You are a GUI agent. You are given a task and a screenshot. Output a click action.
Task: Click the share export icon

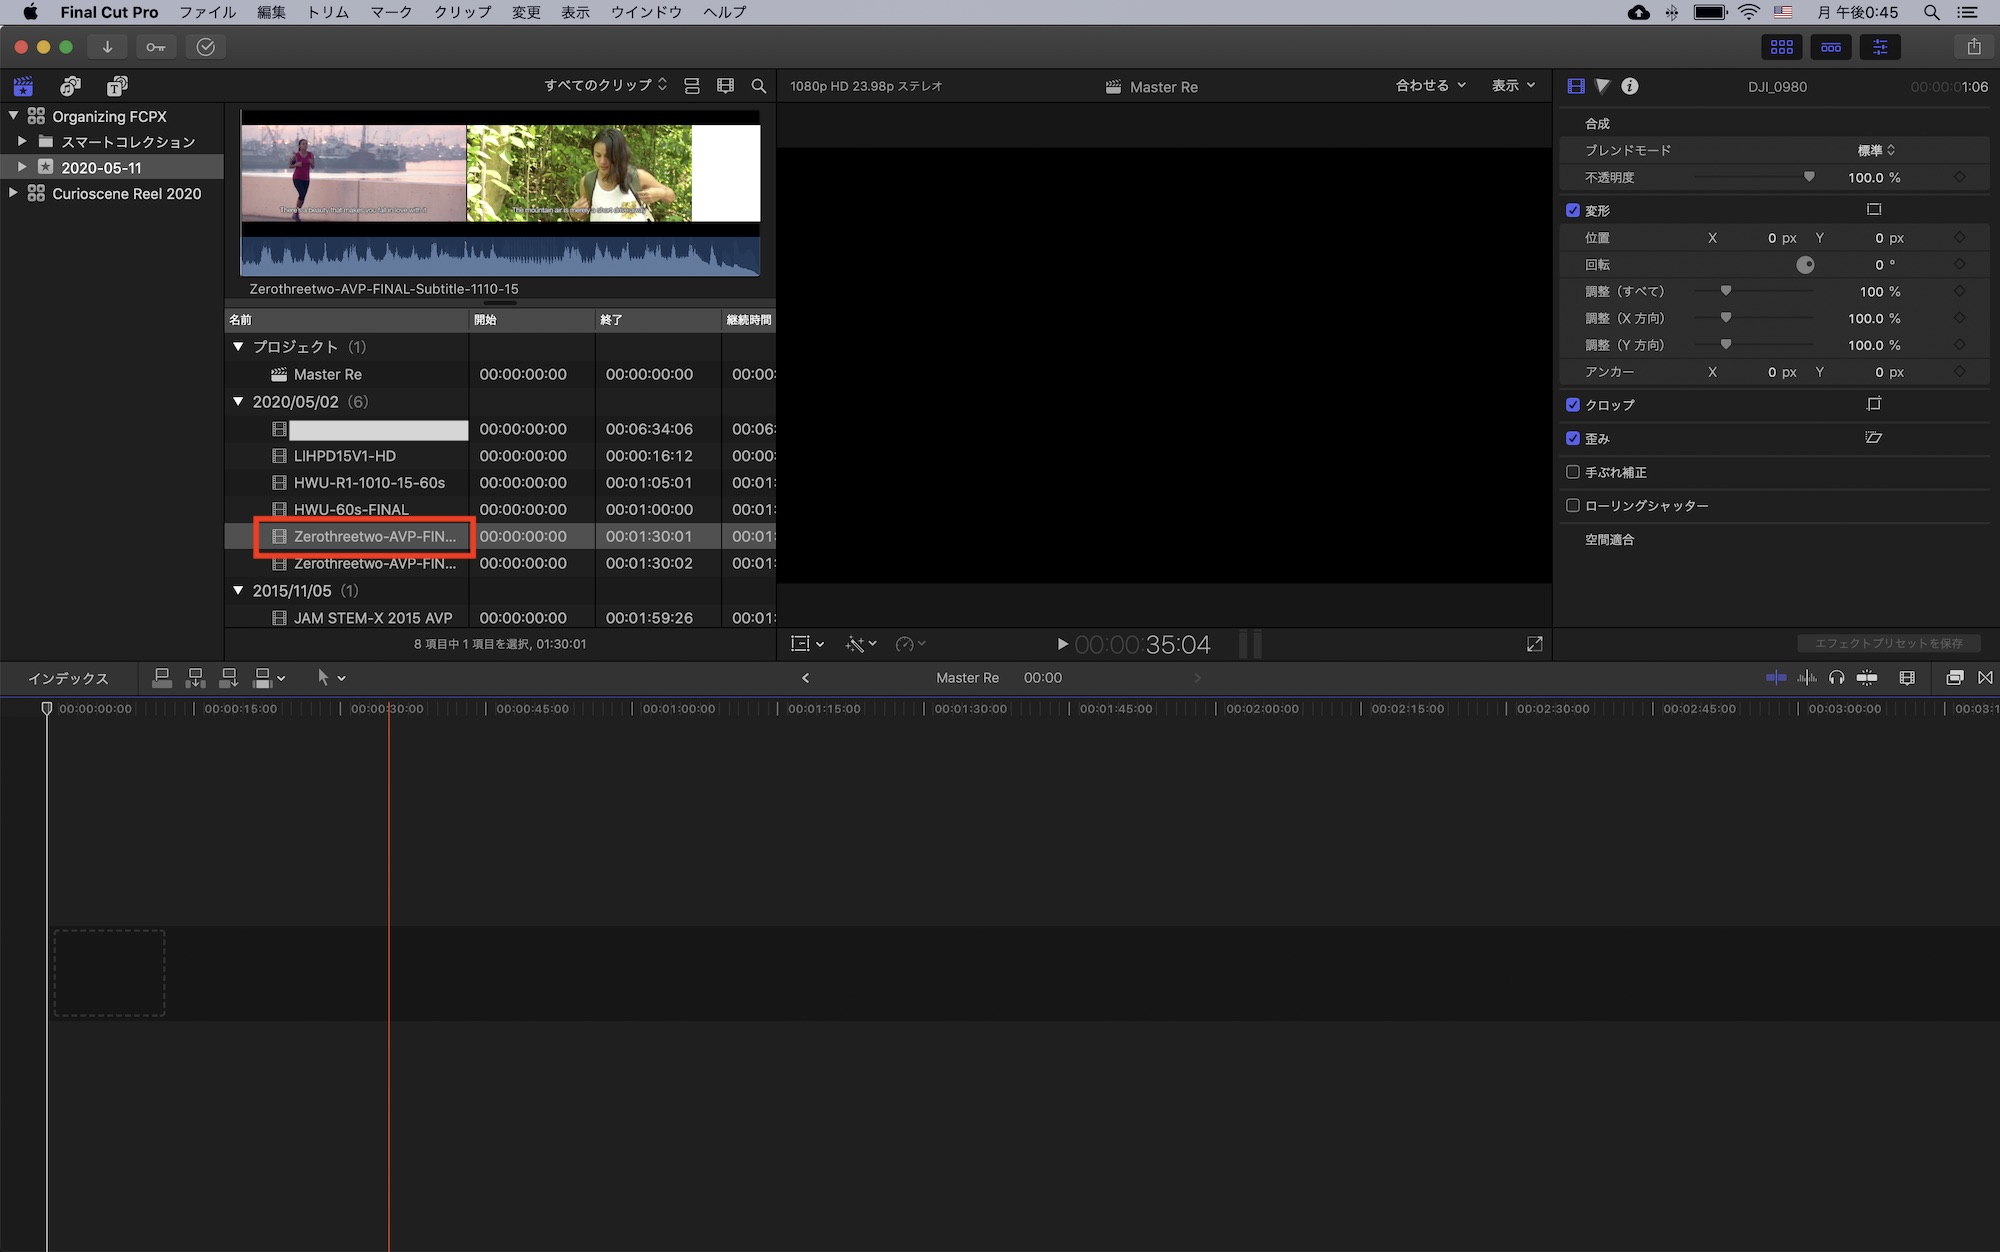(x=1973, y=47)
